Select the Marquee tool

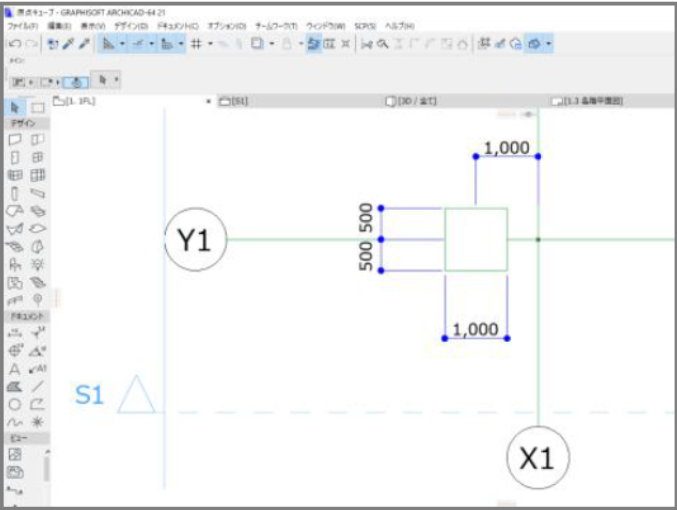[38, 108]
